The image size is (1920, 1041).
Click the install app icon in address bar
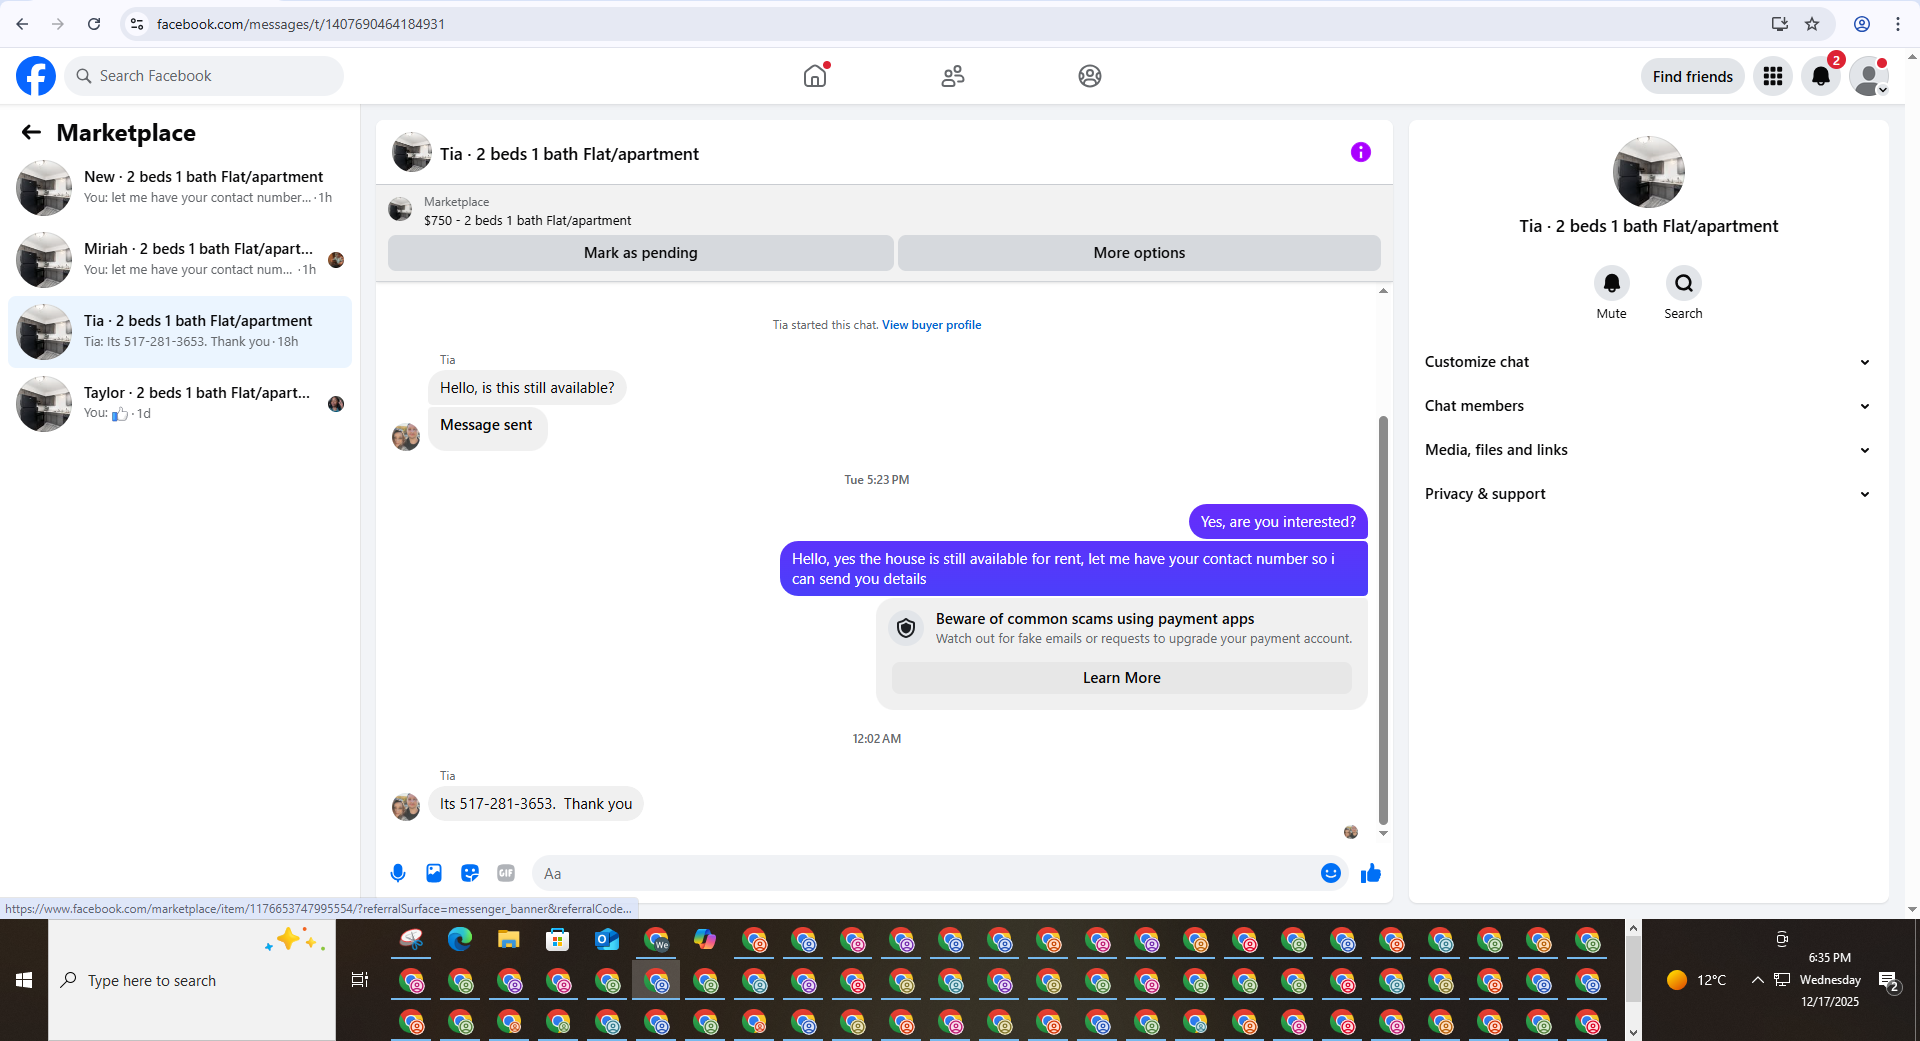(x=1780, y=24)
